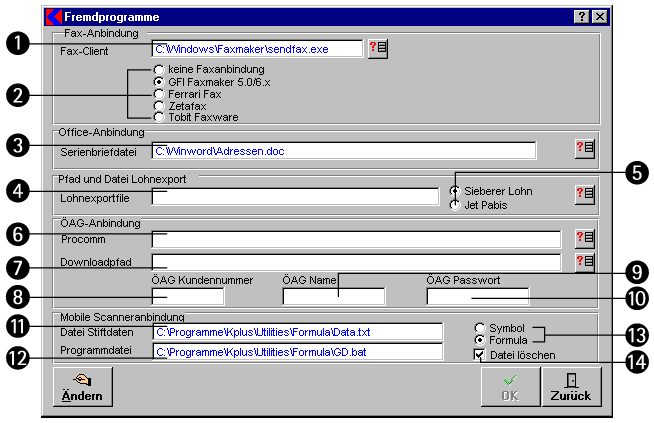The height and width of the screenshot is (423, 654).
Task: Select the 'keine Faxanbindung' radio option
Action: 159,69
